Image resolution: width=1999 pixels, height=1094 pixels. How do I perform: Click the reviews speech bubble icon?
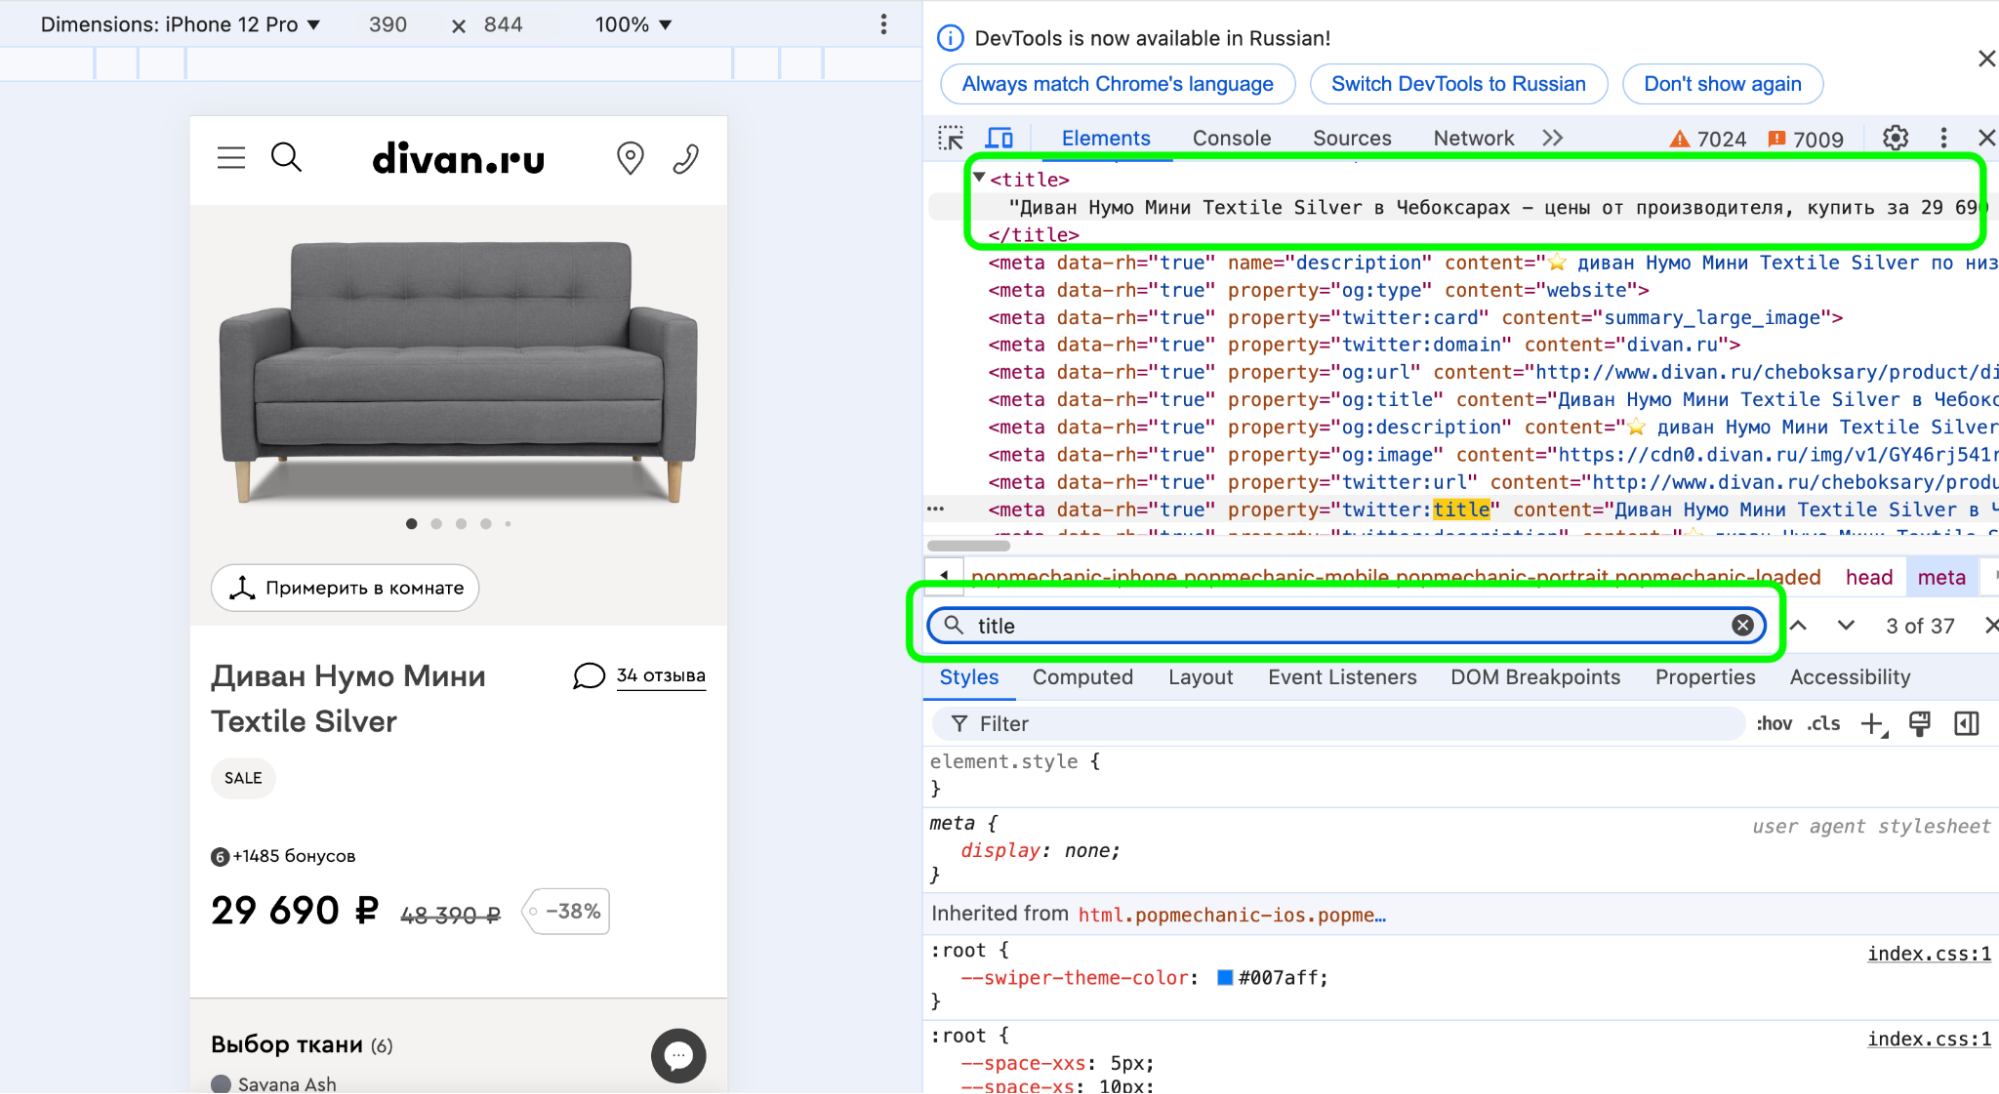589,676
